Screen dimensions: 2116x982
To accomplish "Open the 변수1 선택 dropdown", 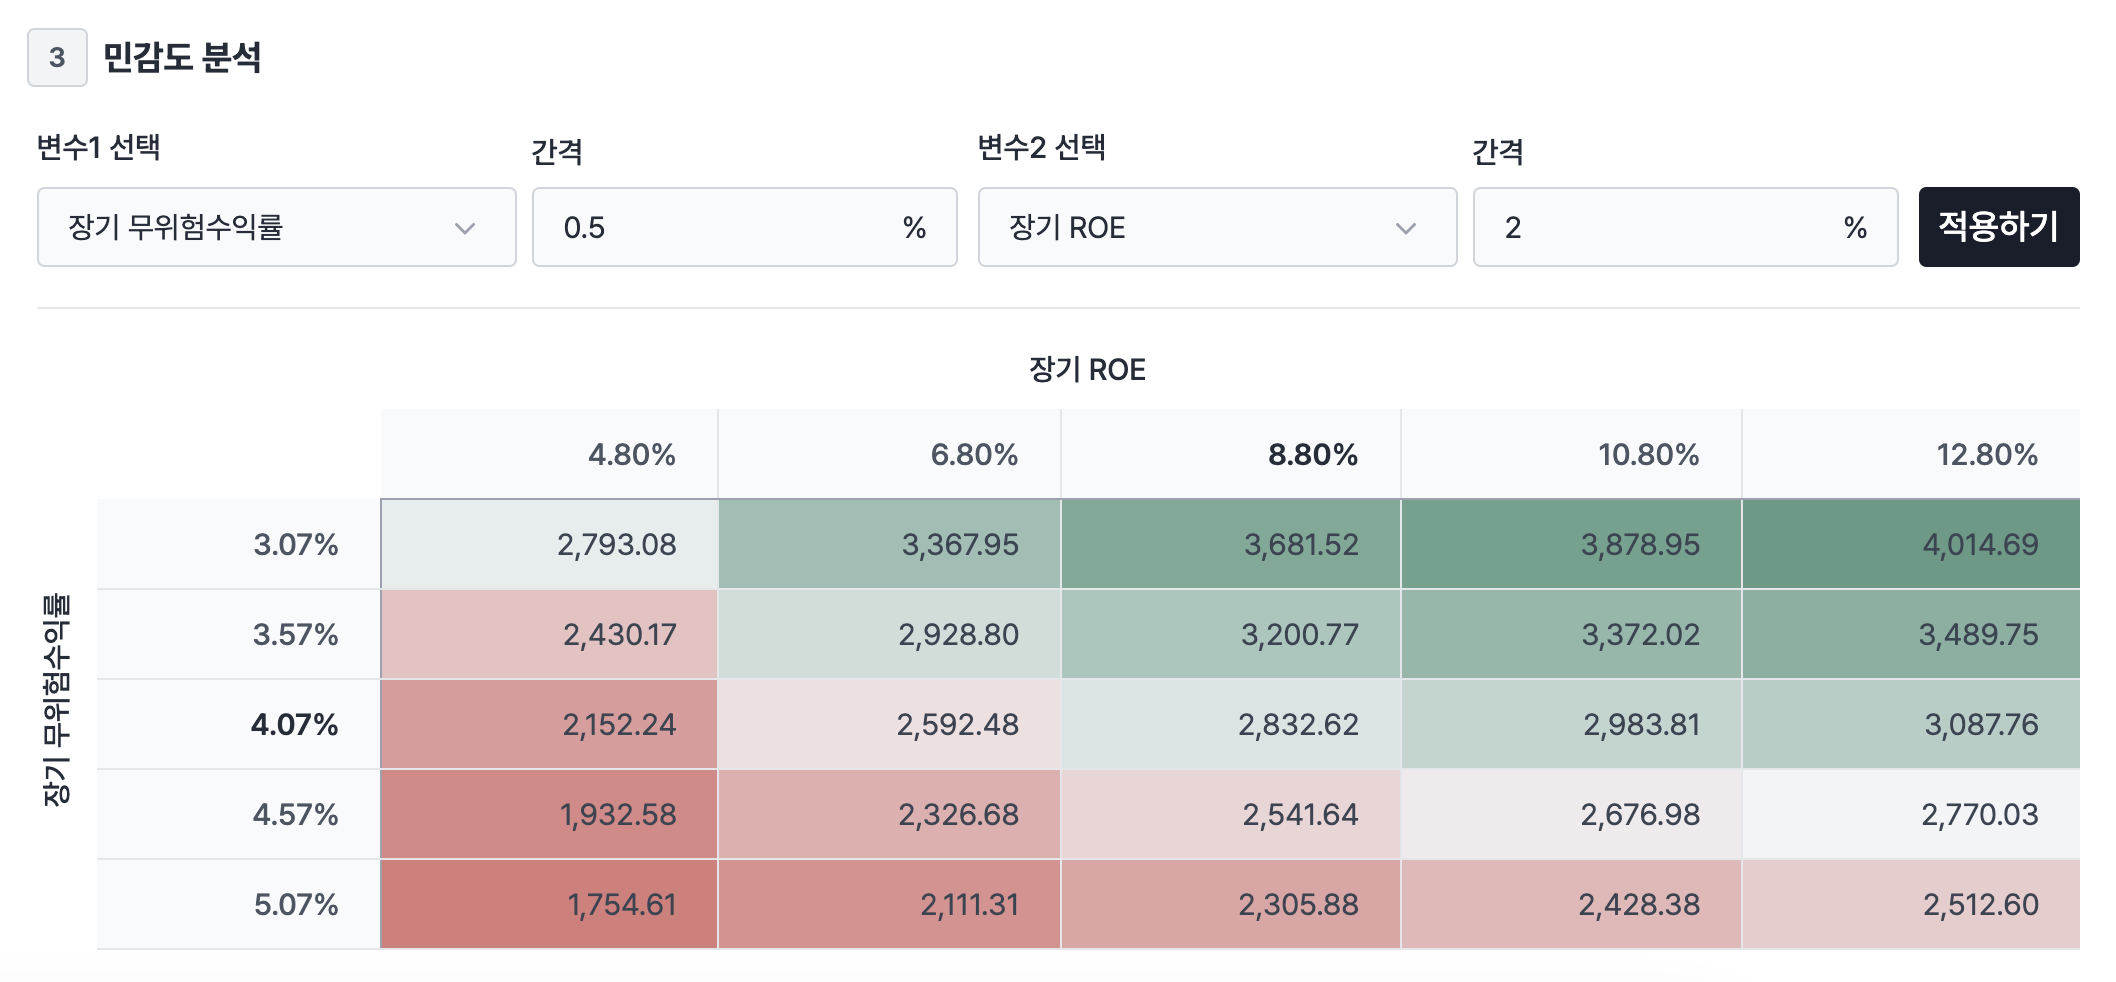I will (276, 227).
